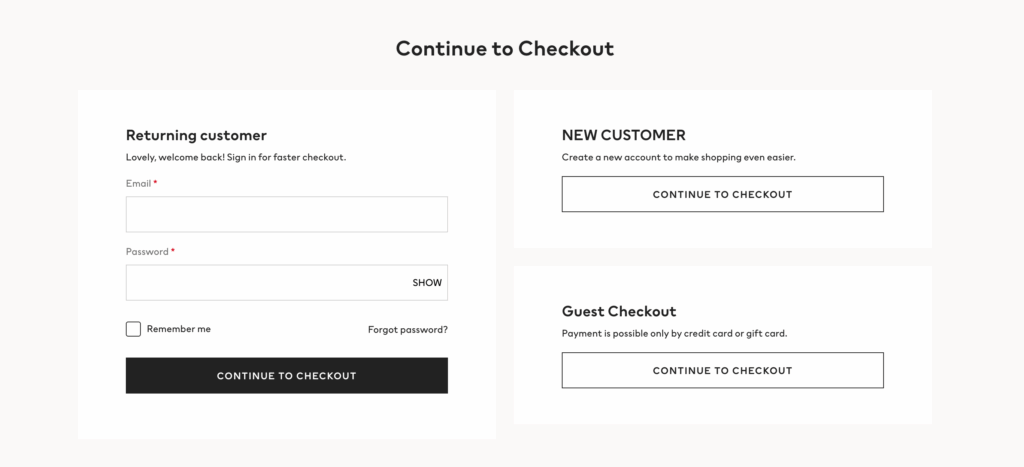Continue to checkout under Guest Checkout
1024x467 pixels.
click(722, 370)
